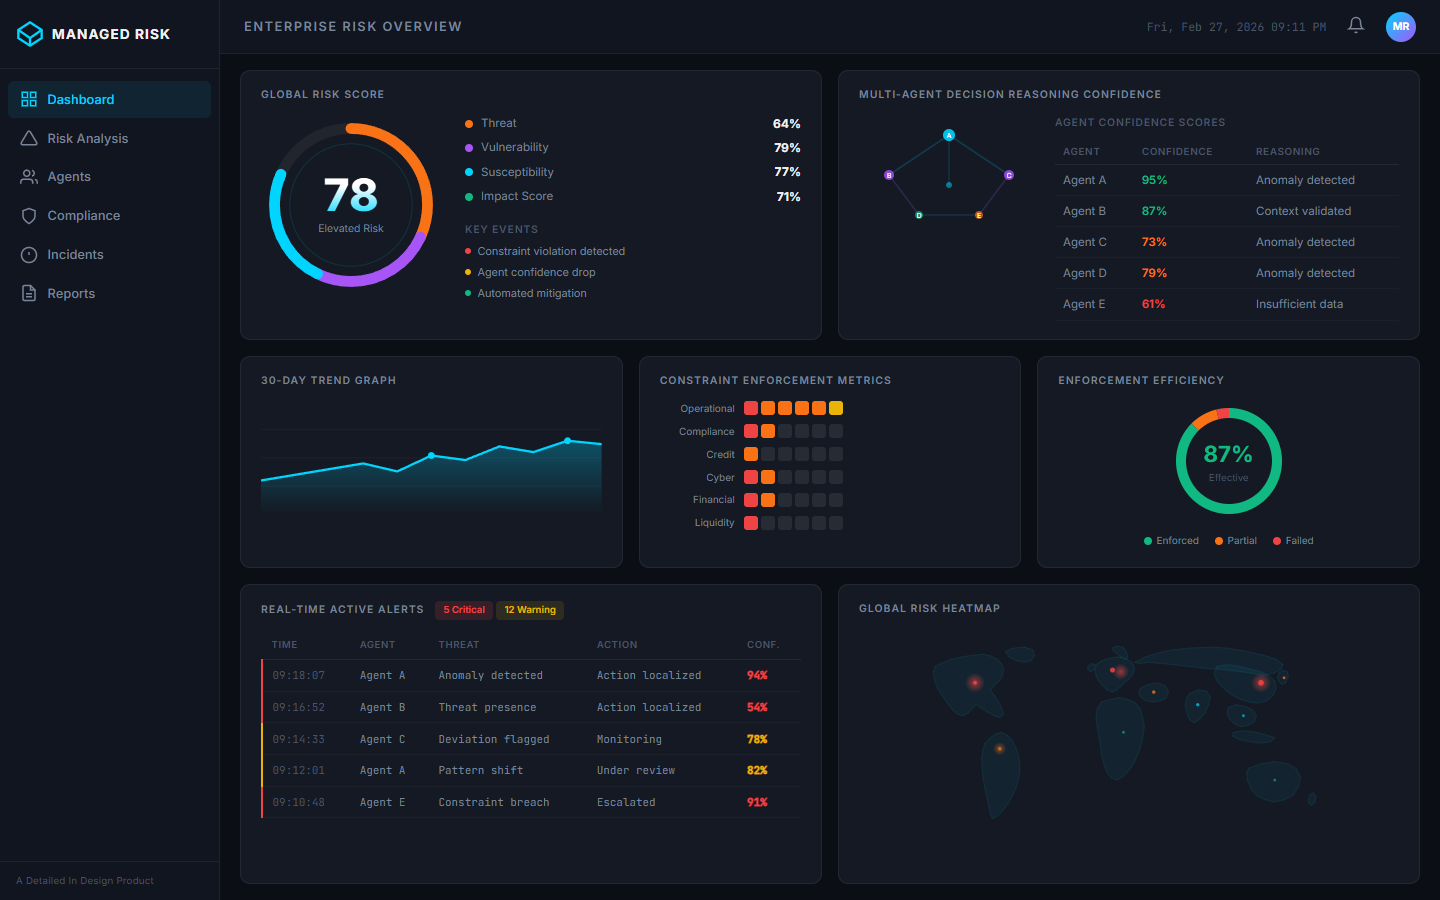Click the Reports document icon
This screenshot has height=900, width=1440.
(29, 293)
